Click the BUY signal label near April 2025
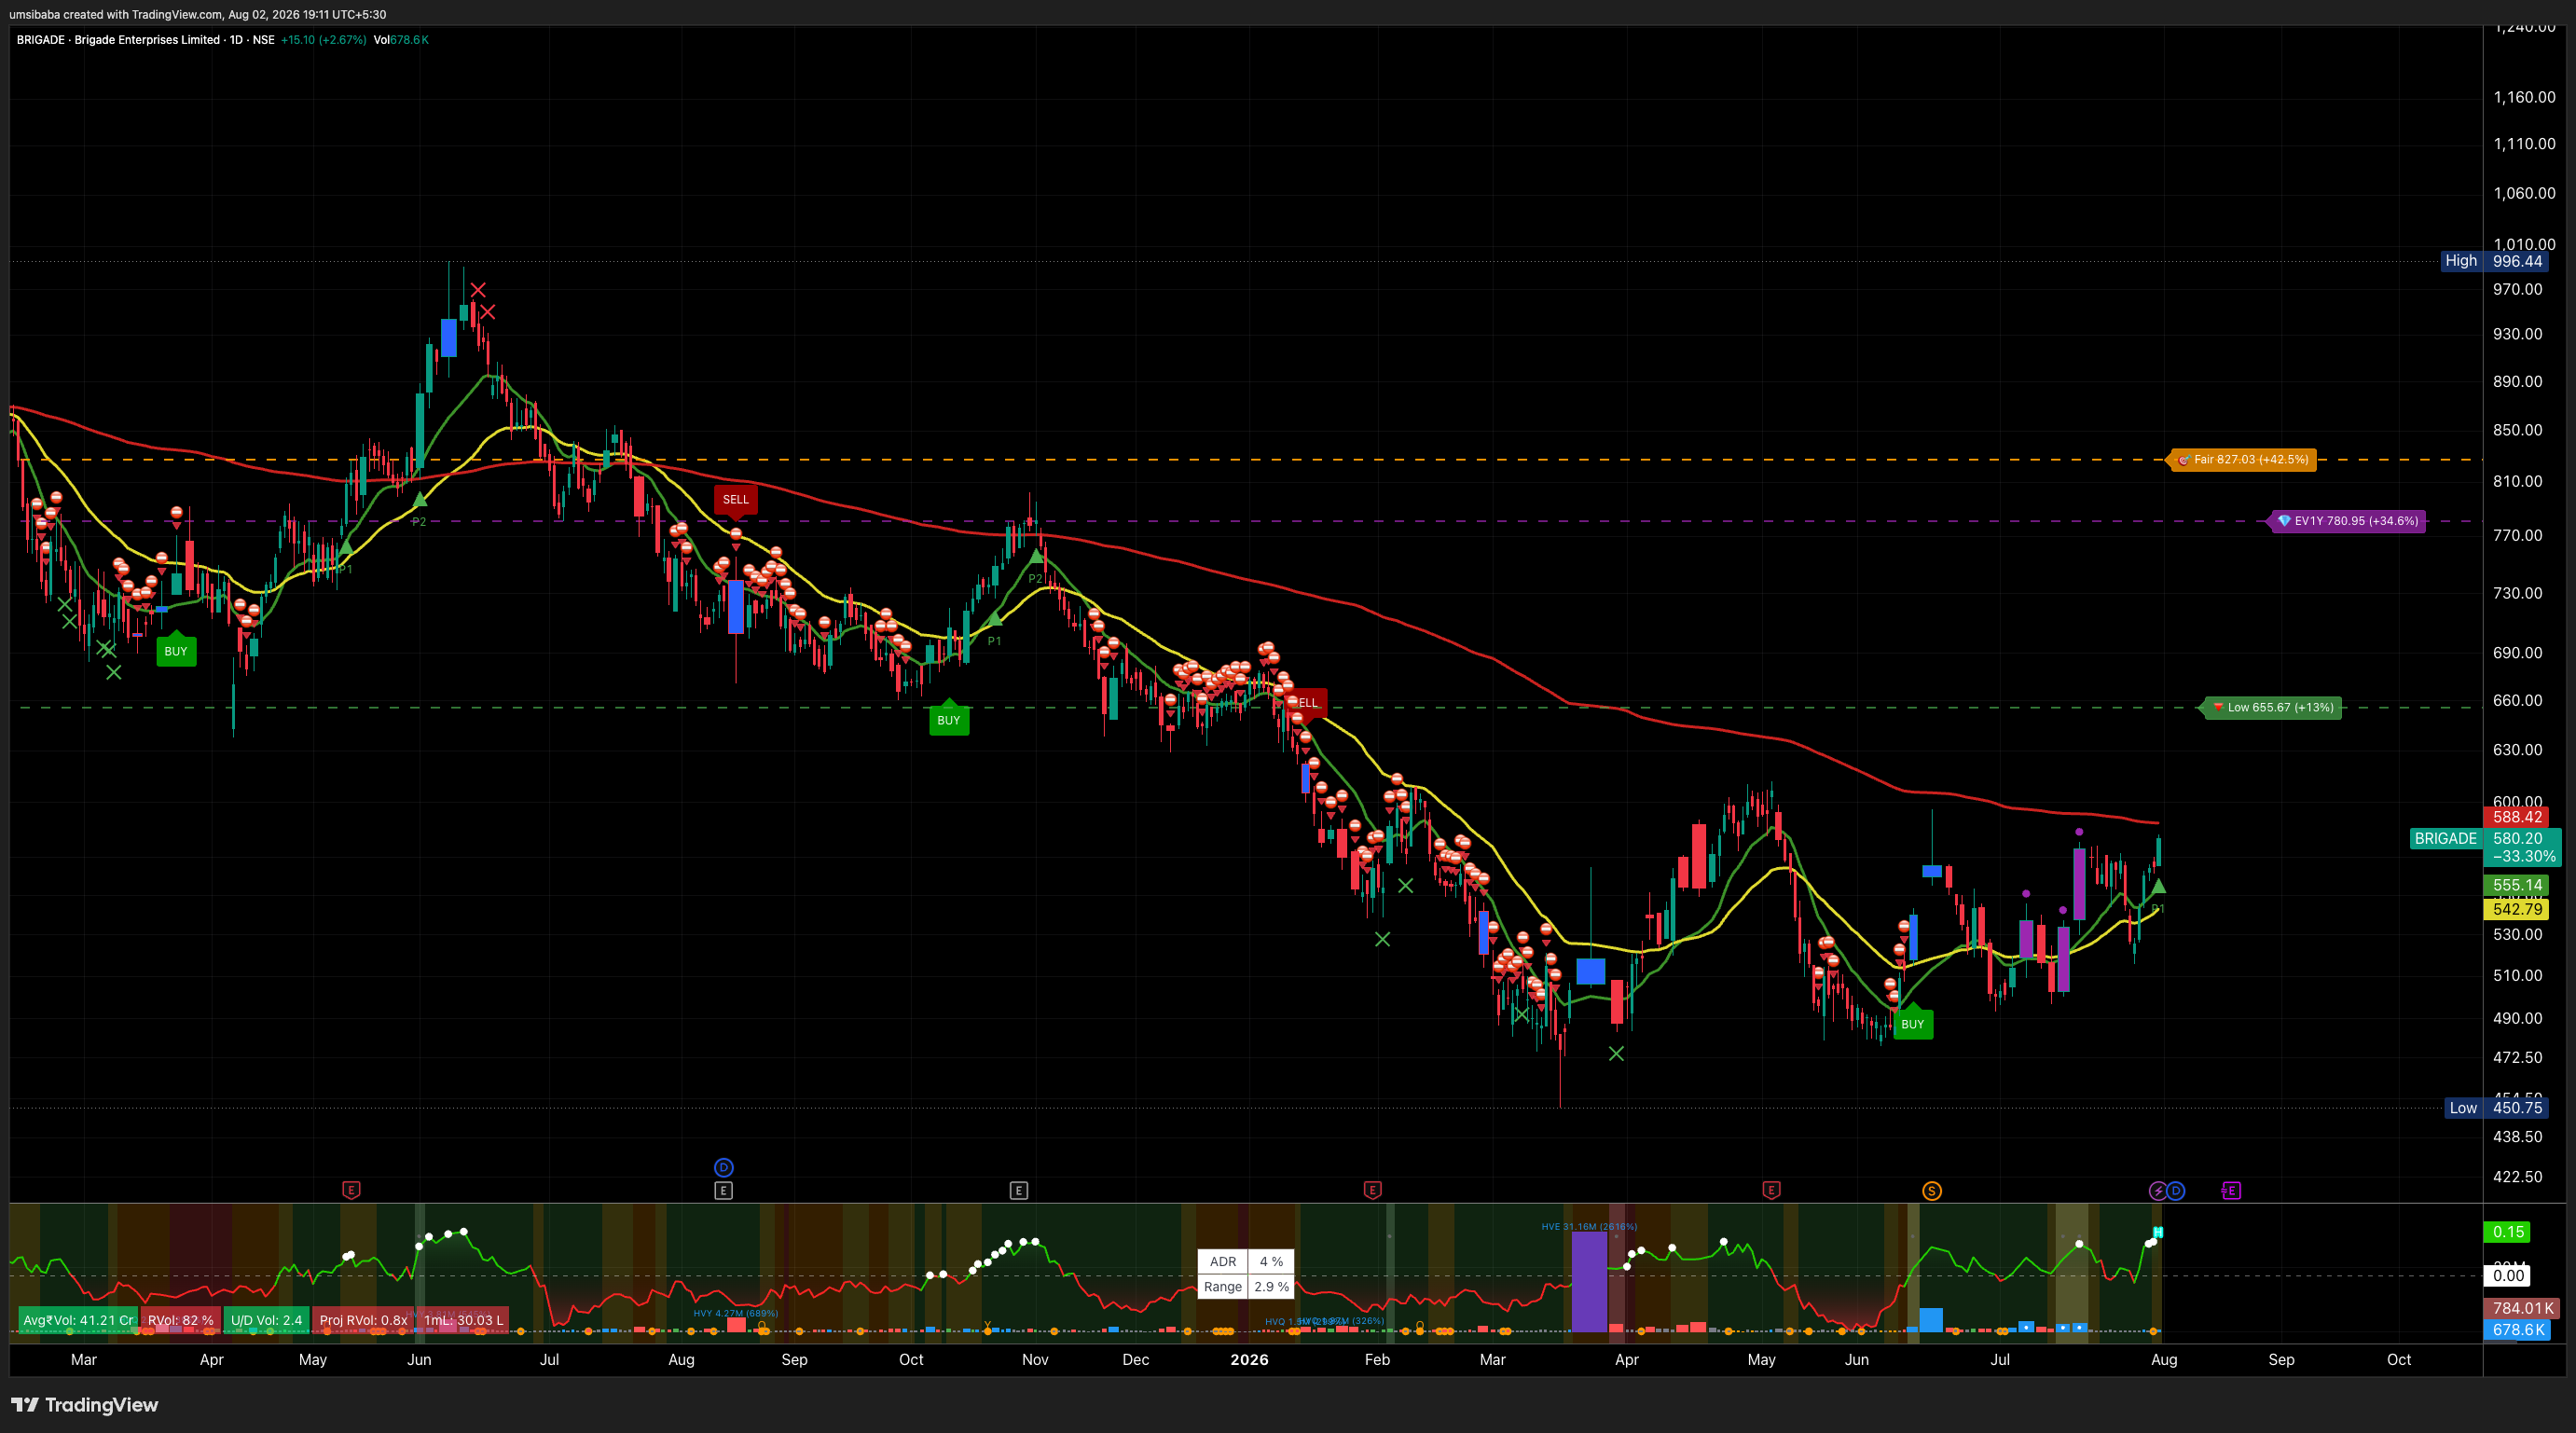This screenshot has height=1433, width=2576. click(x=176, y=651)
